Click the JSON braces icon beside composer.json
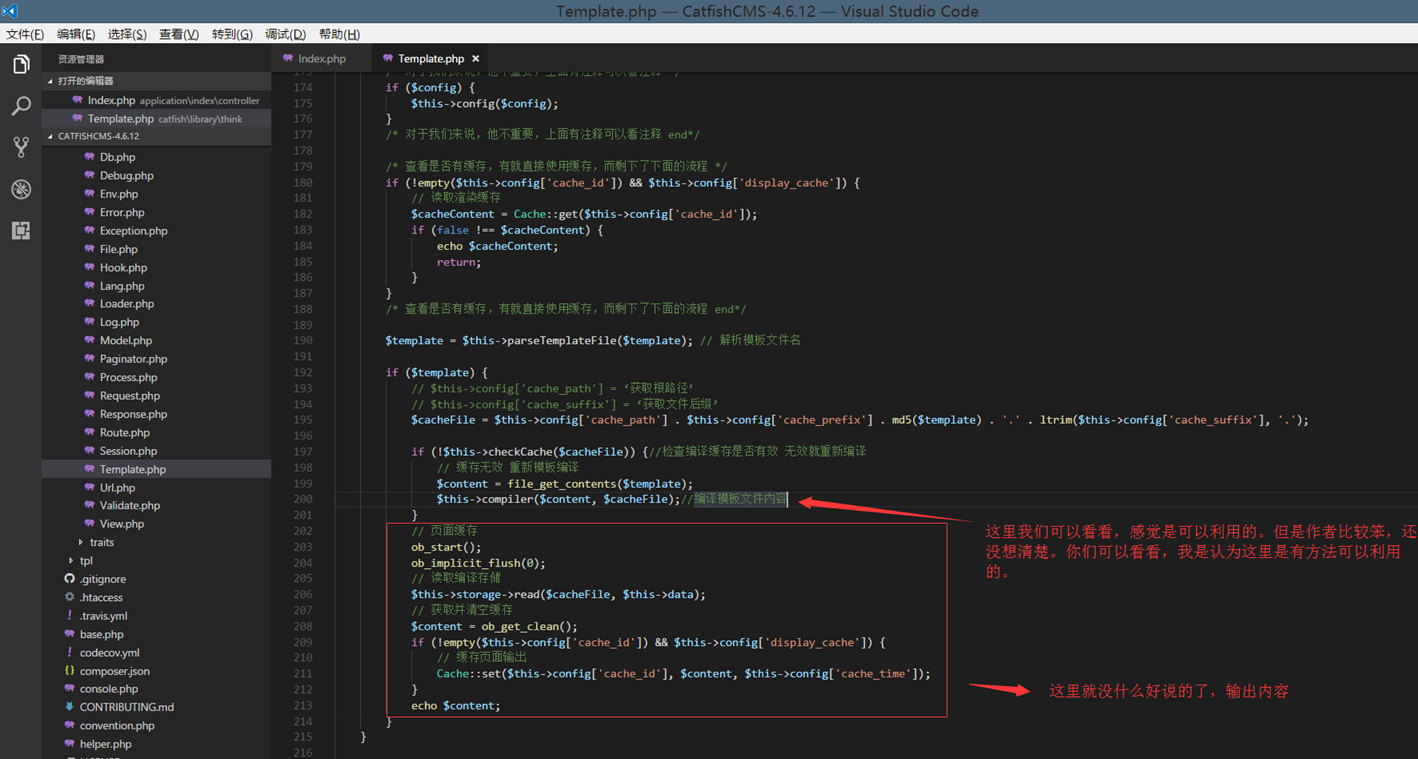Screen dimensions: 1418x759 (69, 671)
